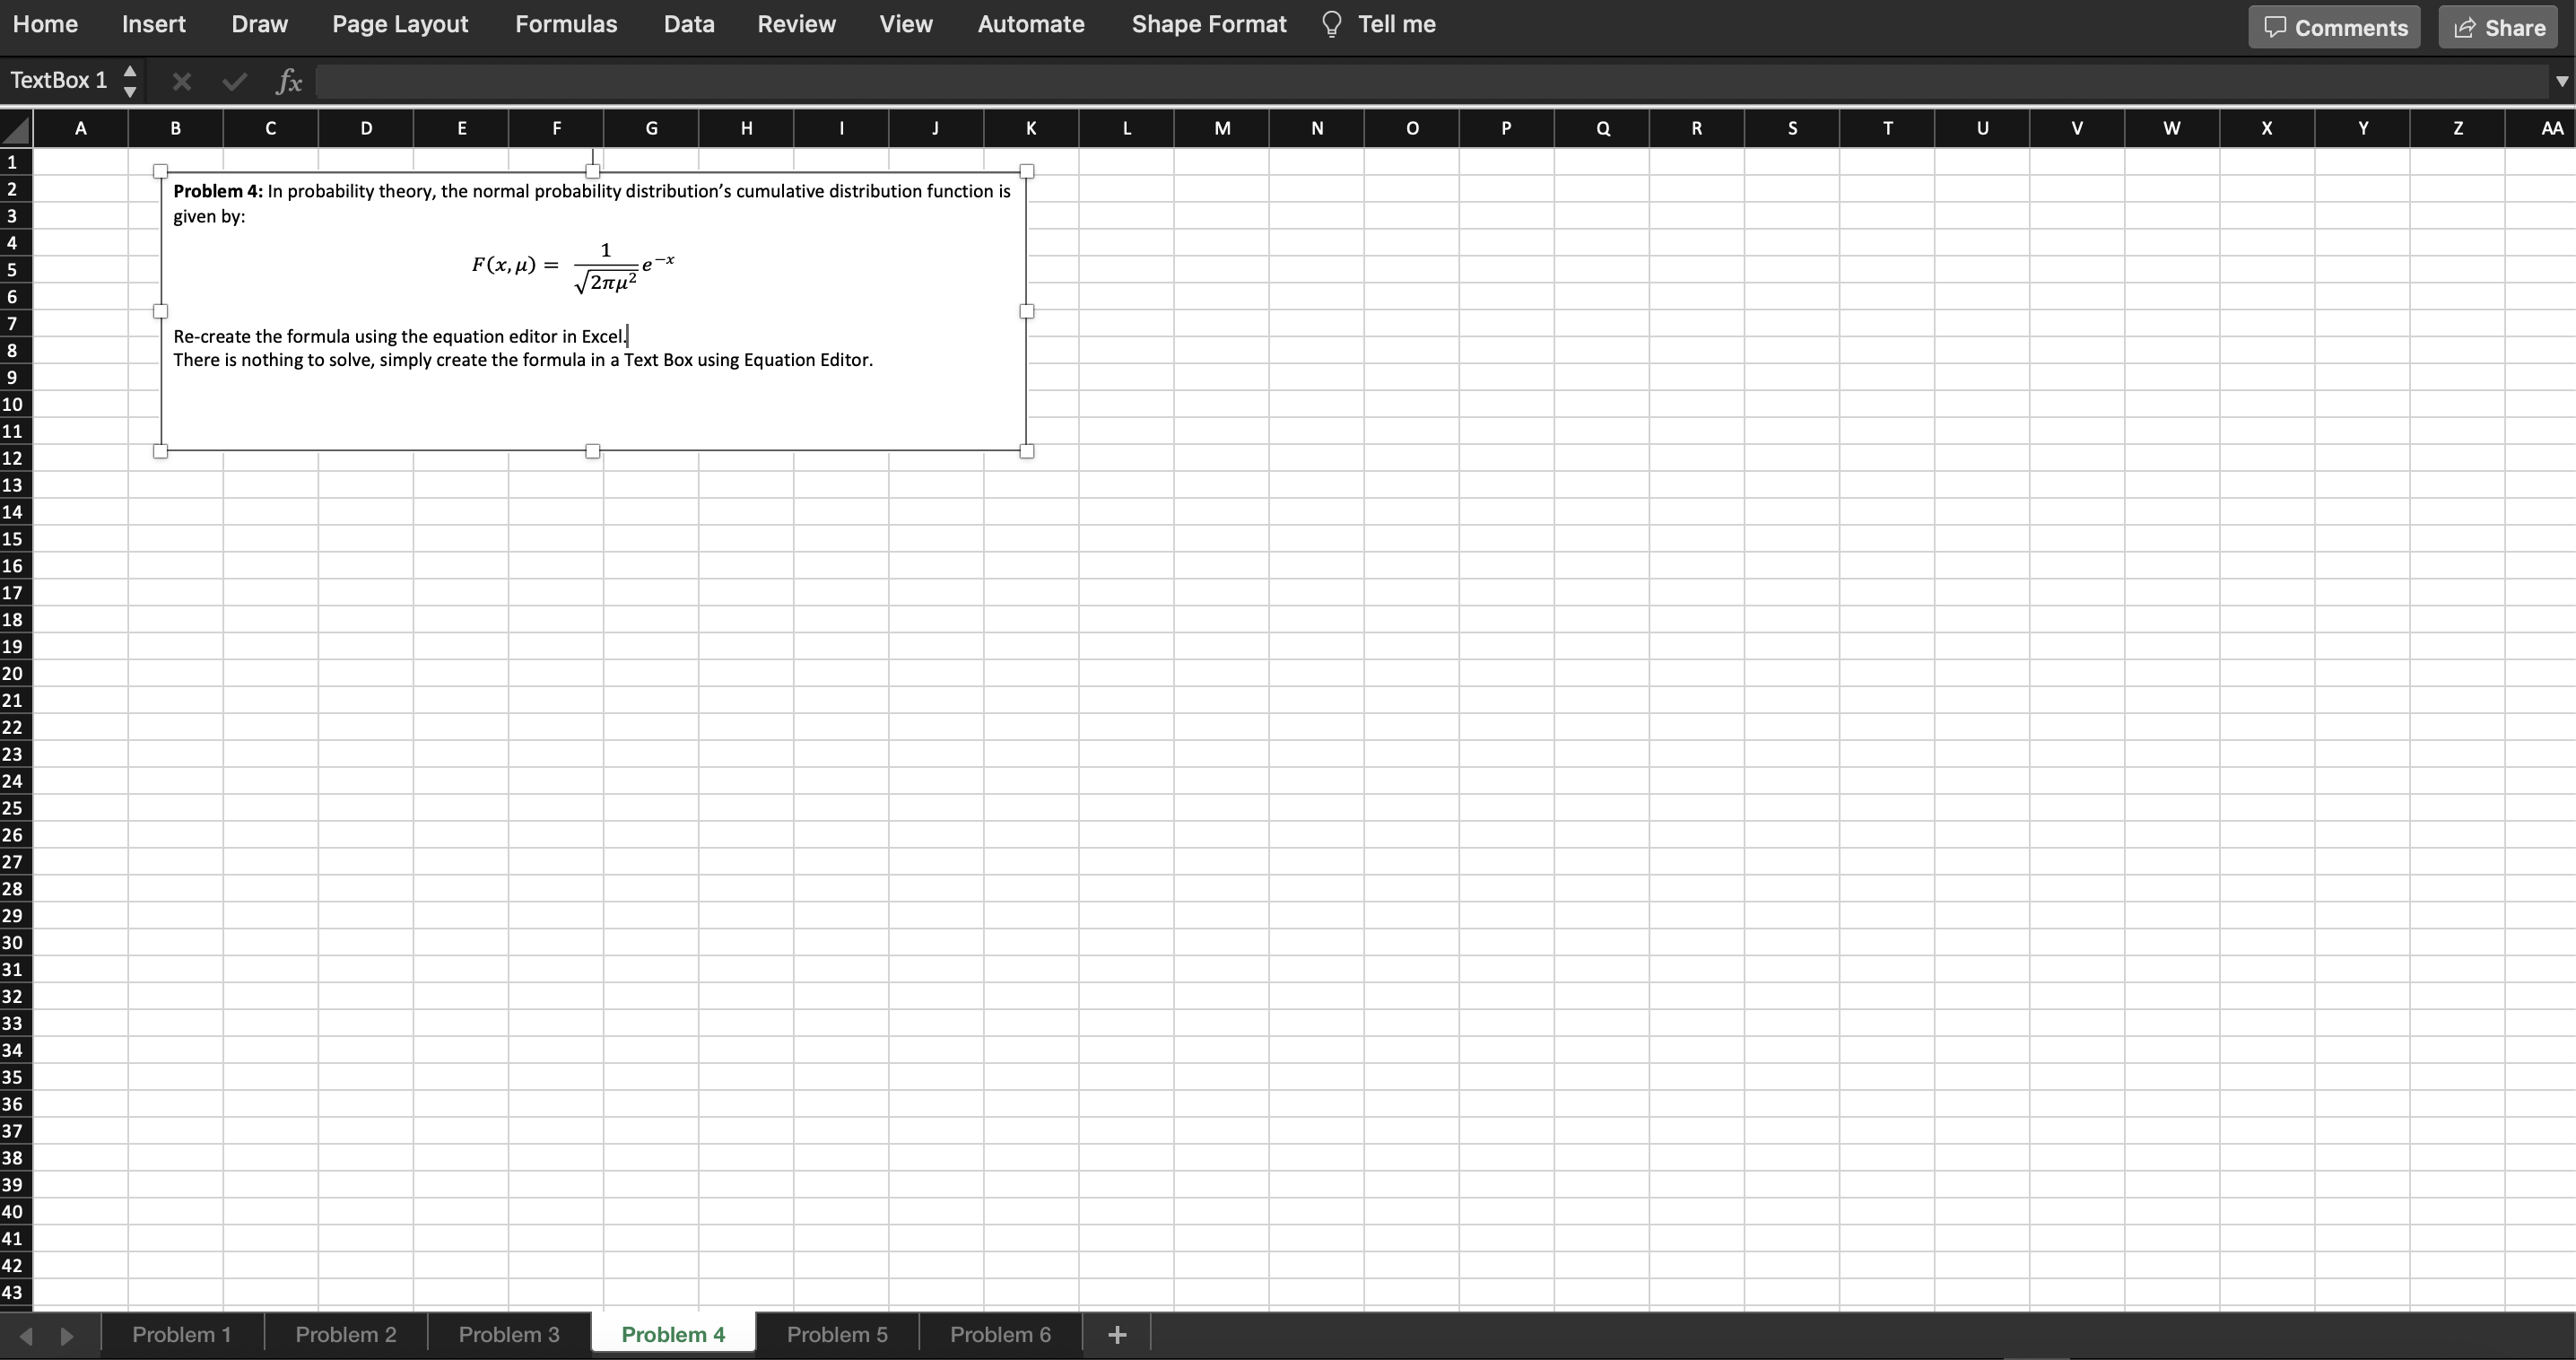Switch to Problem 3 sheet
This screenshot has width=2576, height=1360.
pos(509,1334)
